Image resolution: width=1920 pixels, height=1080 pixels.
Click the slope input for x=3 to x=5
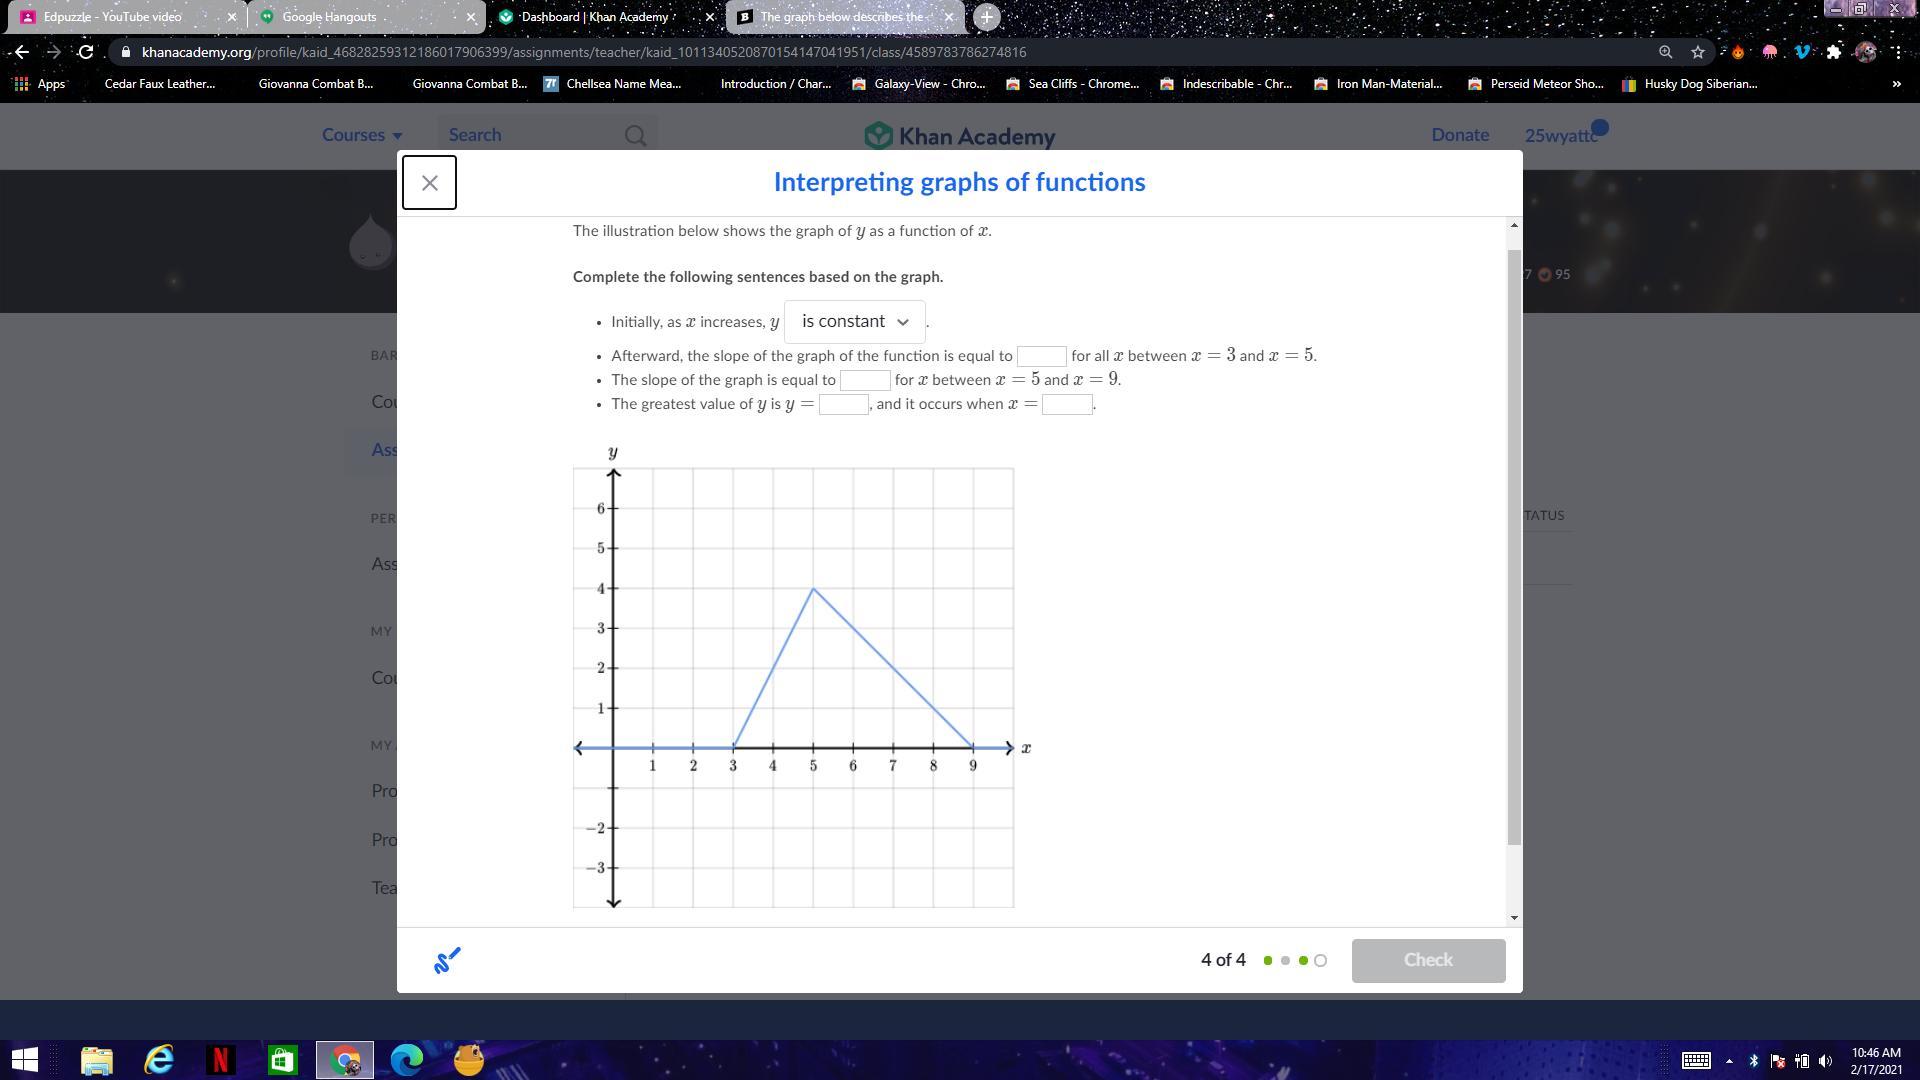(x=1041, y=356)
